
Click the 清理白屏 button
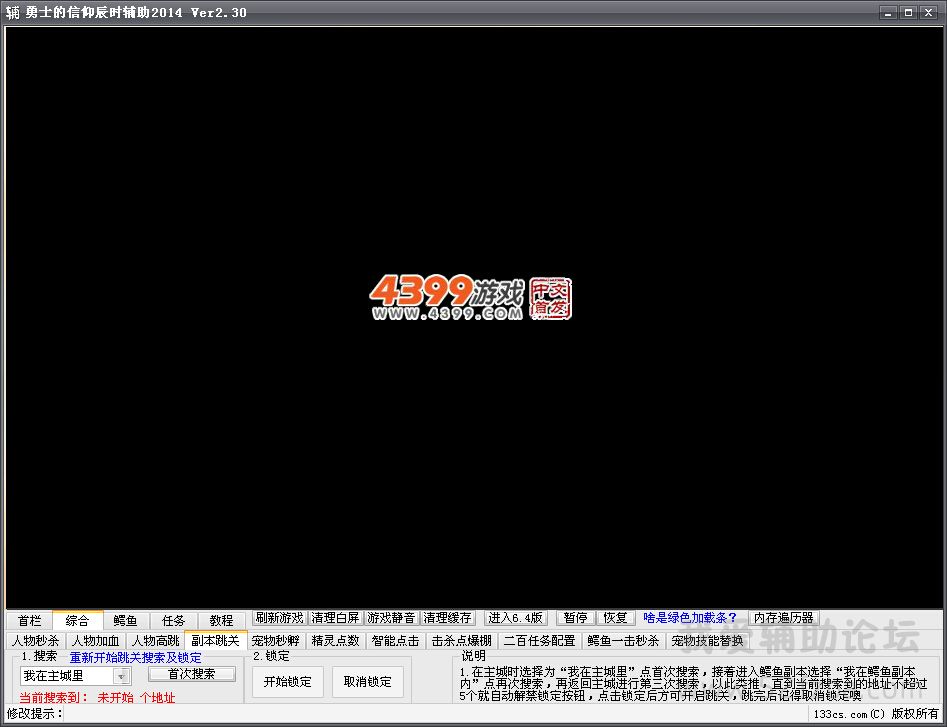[335, 618]
